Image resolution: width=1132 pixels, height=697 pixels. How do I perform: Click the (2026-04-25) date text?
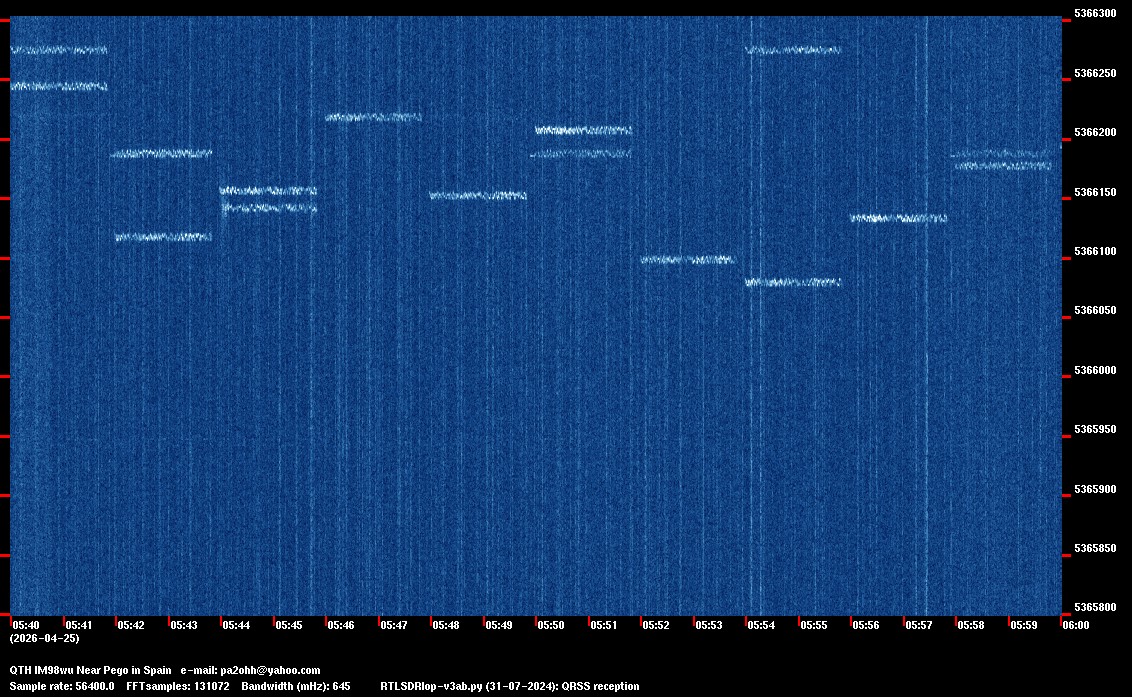[x=44, y=638]
